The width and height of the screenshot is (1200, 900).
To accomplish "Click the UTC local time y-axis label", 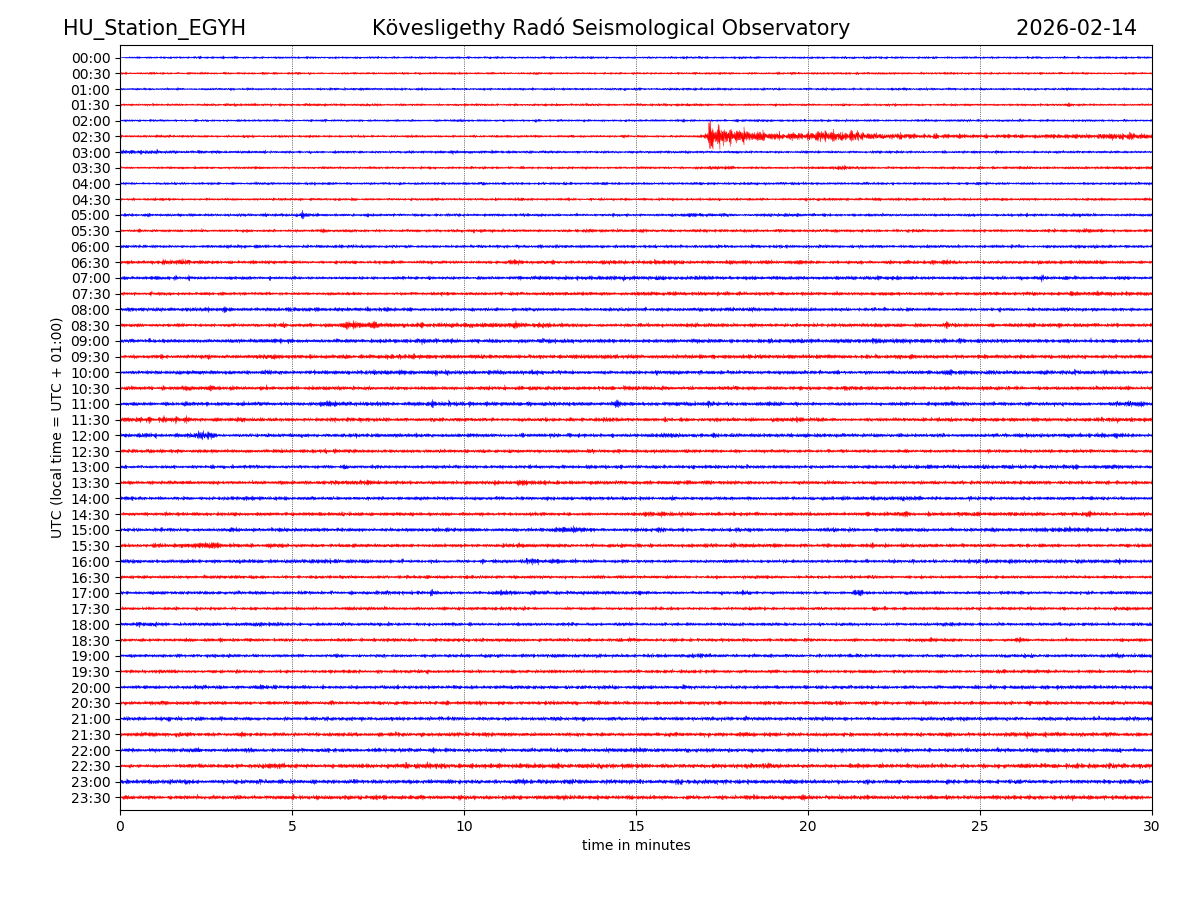I will pos(57,428).
